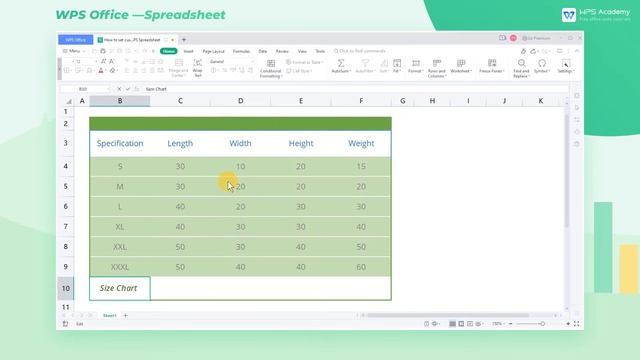Click the pink user avatar icon
Screen dimensions: 640x360
[513, 38]
